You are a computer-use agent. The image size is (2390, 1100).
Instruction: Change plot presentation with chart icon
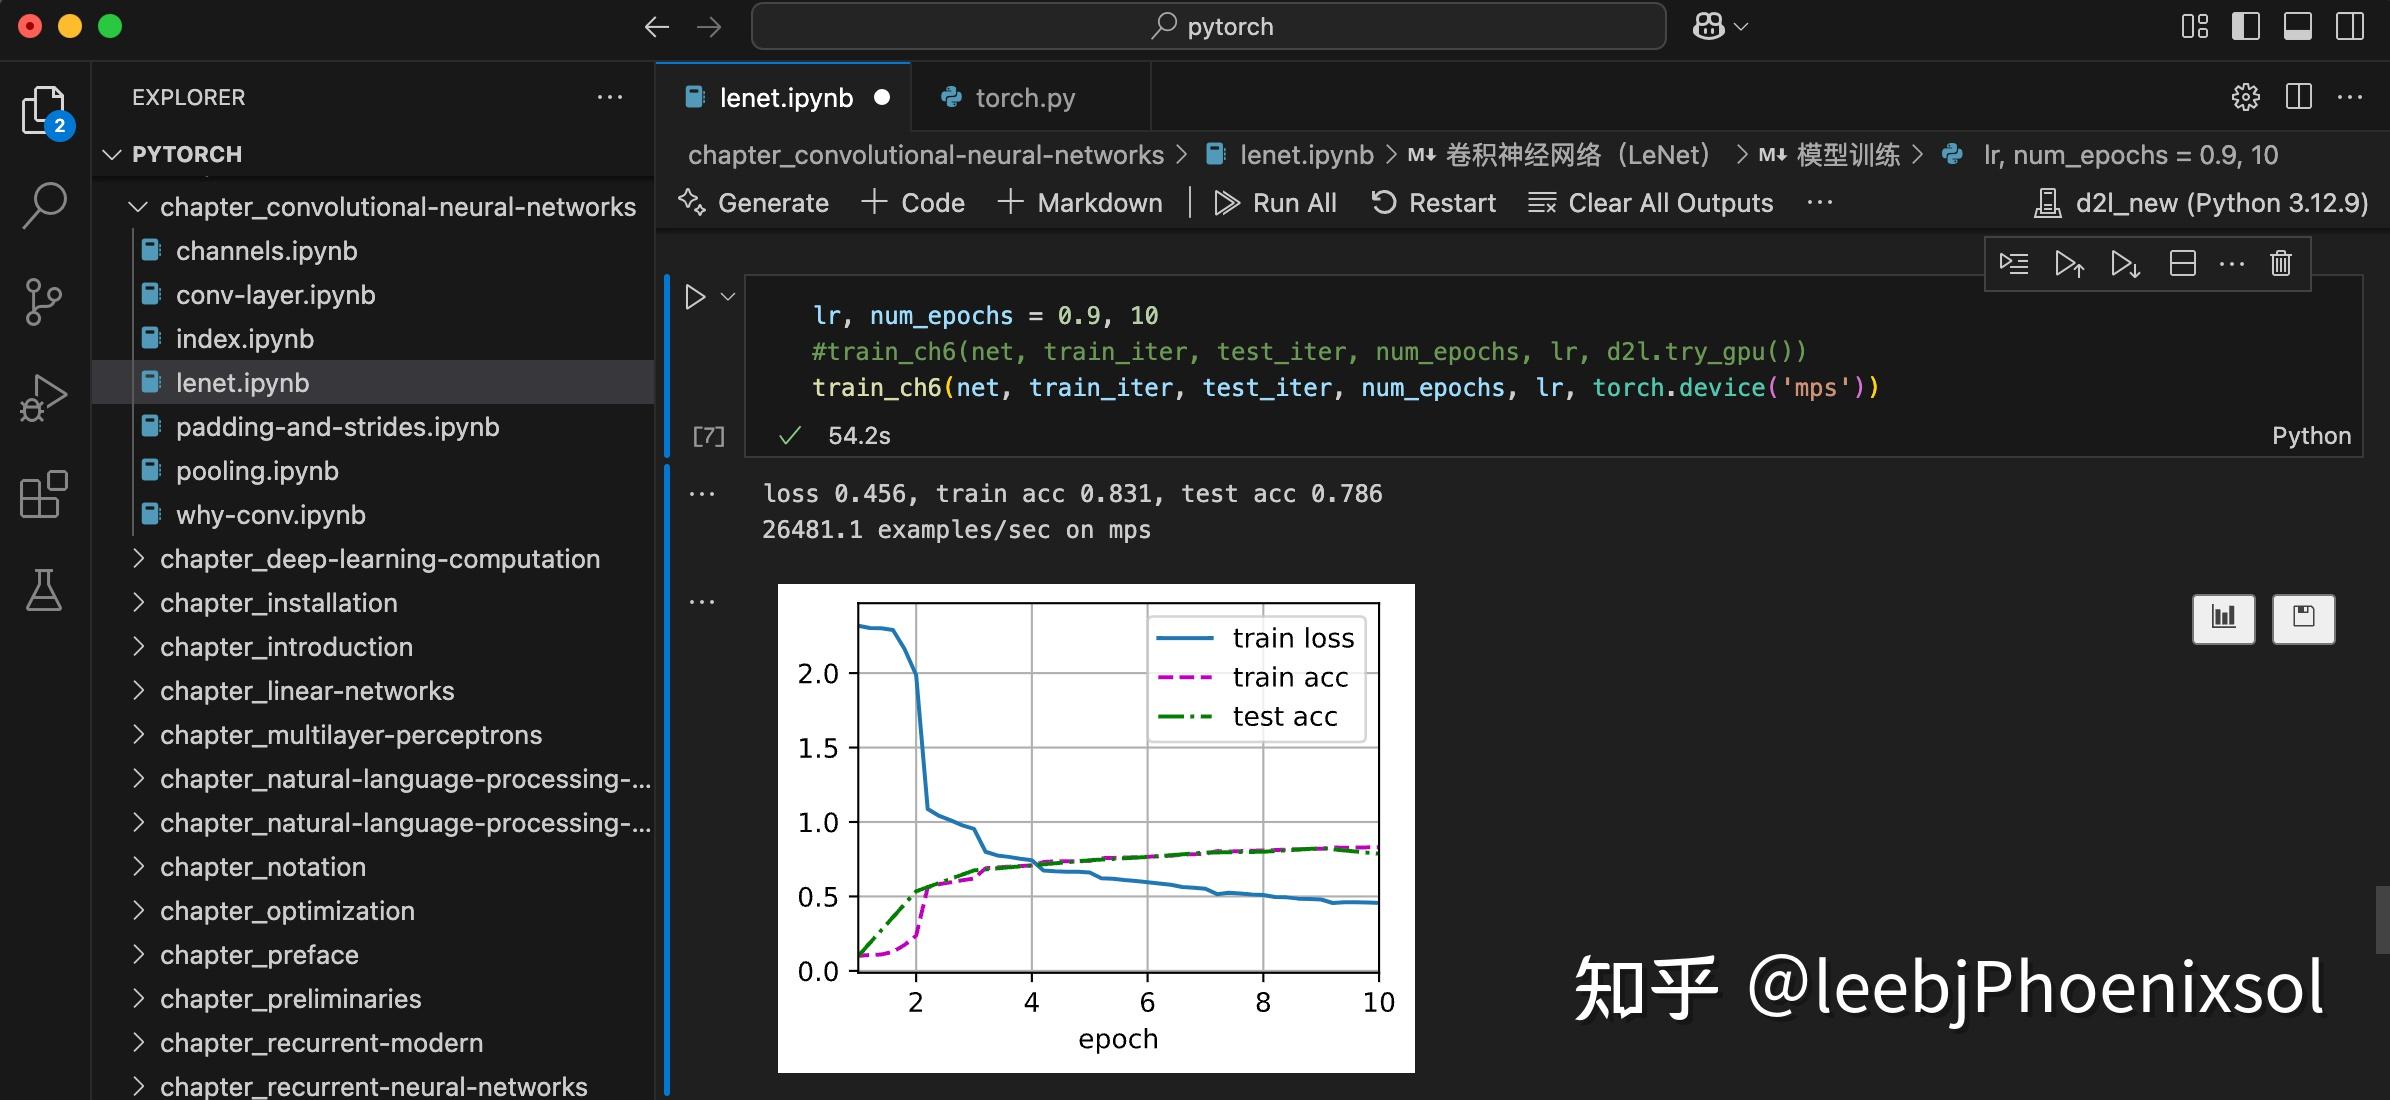(2223, 619)
